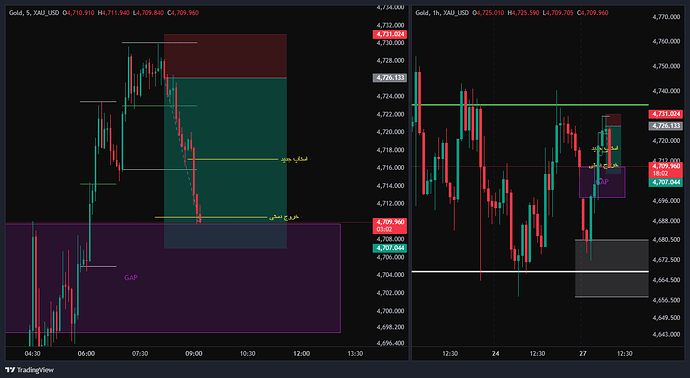Select the H4,725.590 high value in 1h legend
690x378 pixels.
523,13
